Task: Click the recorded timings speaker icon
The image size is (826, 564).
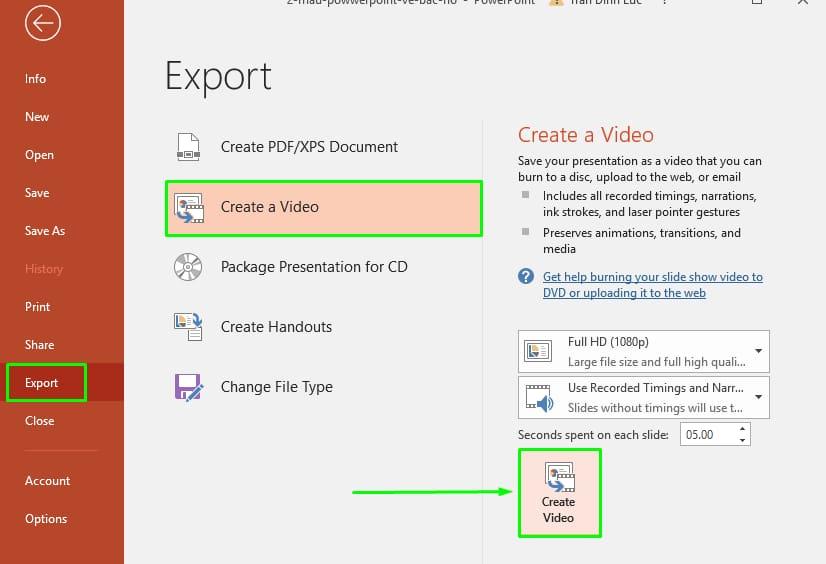Action: (539, 397)
